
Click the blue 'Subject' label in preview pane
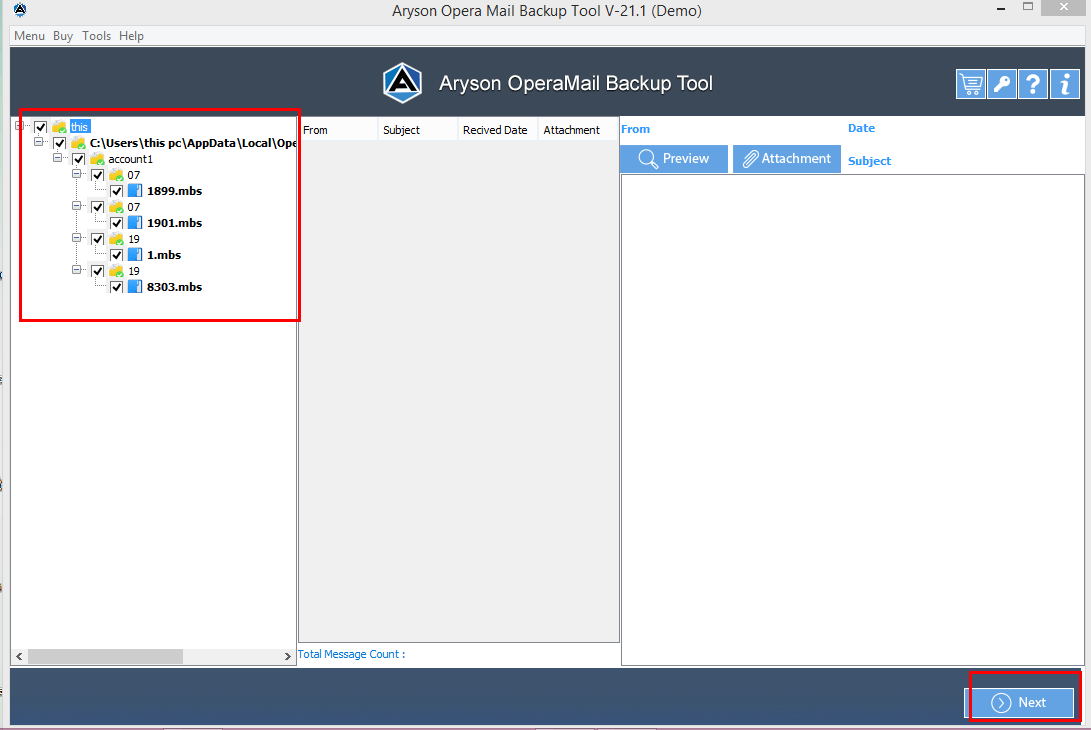[x=869, y=161]
